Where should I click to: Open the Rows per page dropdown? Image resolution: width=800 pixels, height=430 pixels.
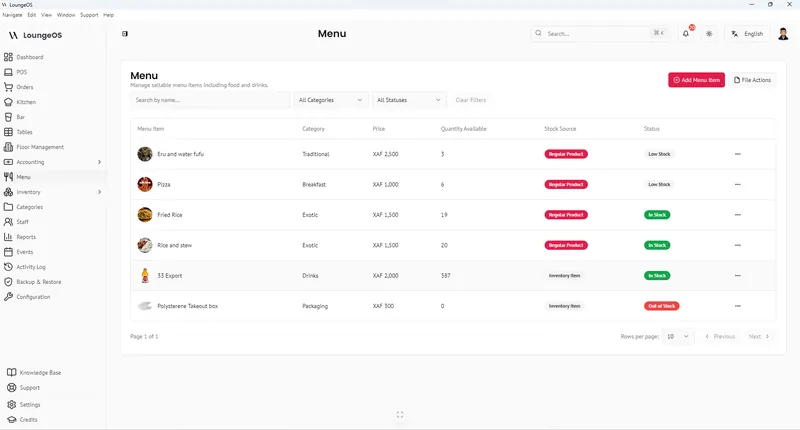[678, 336]
